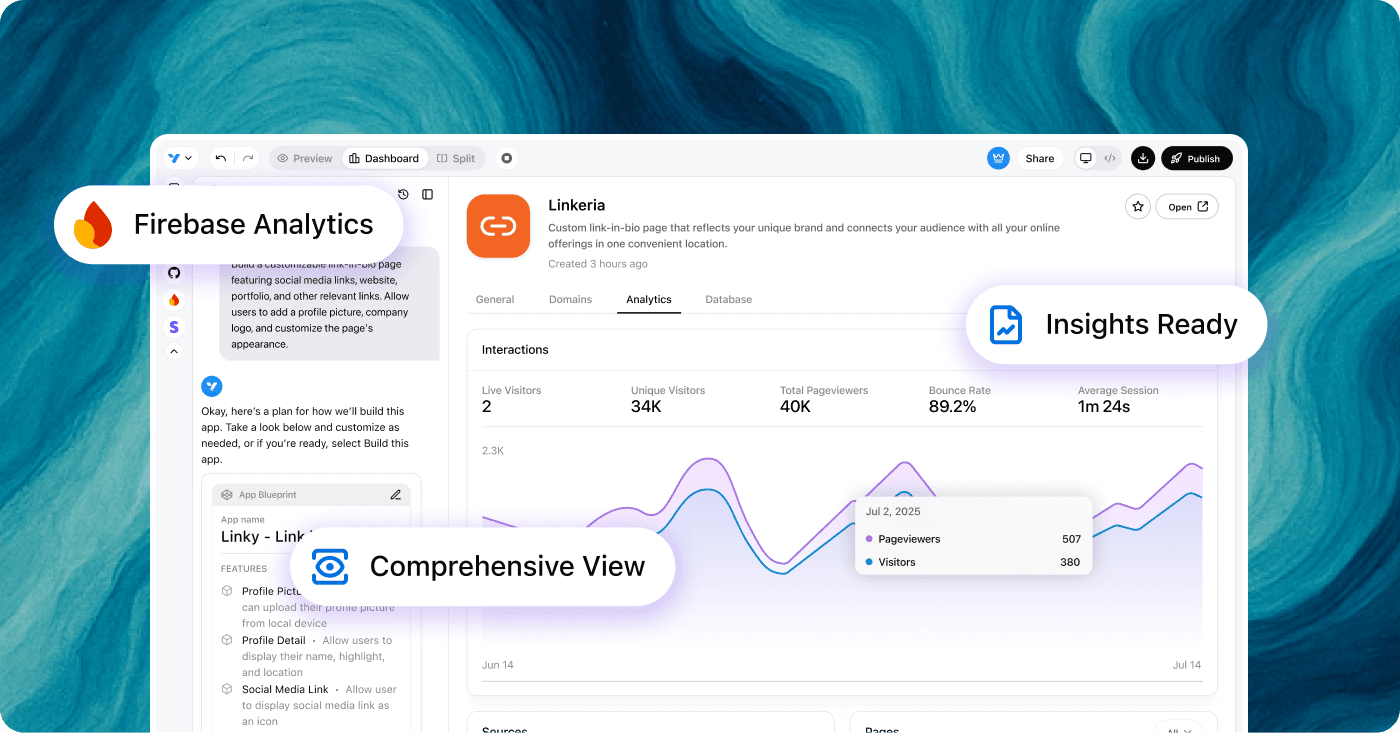
Task: Open the chat version history icon
Action: click(403, 194)
